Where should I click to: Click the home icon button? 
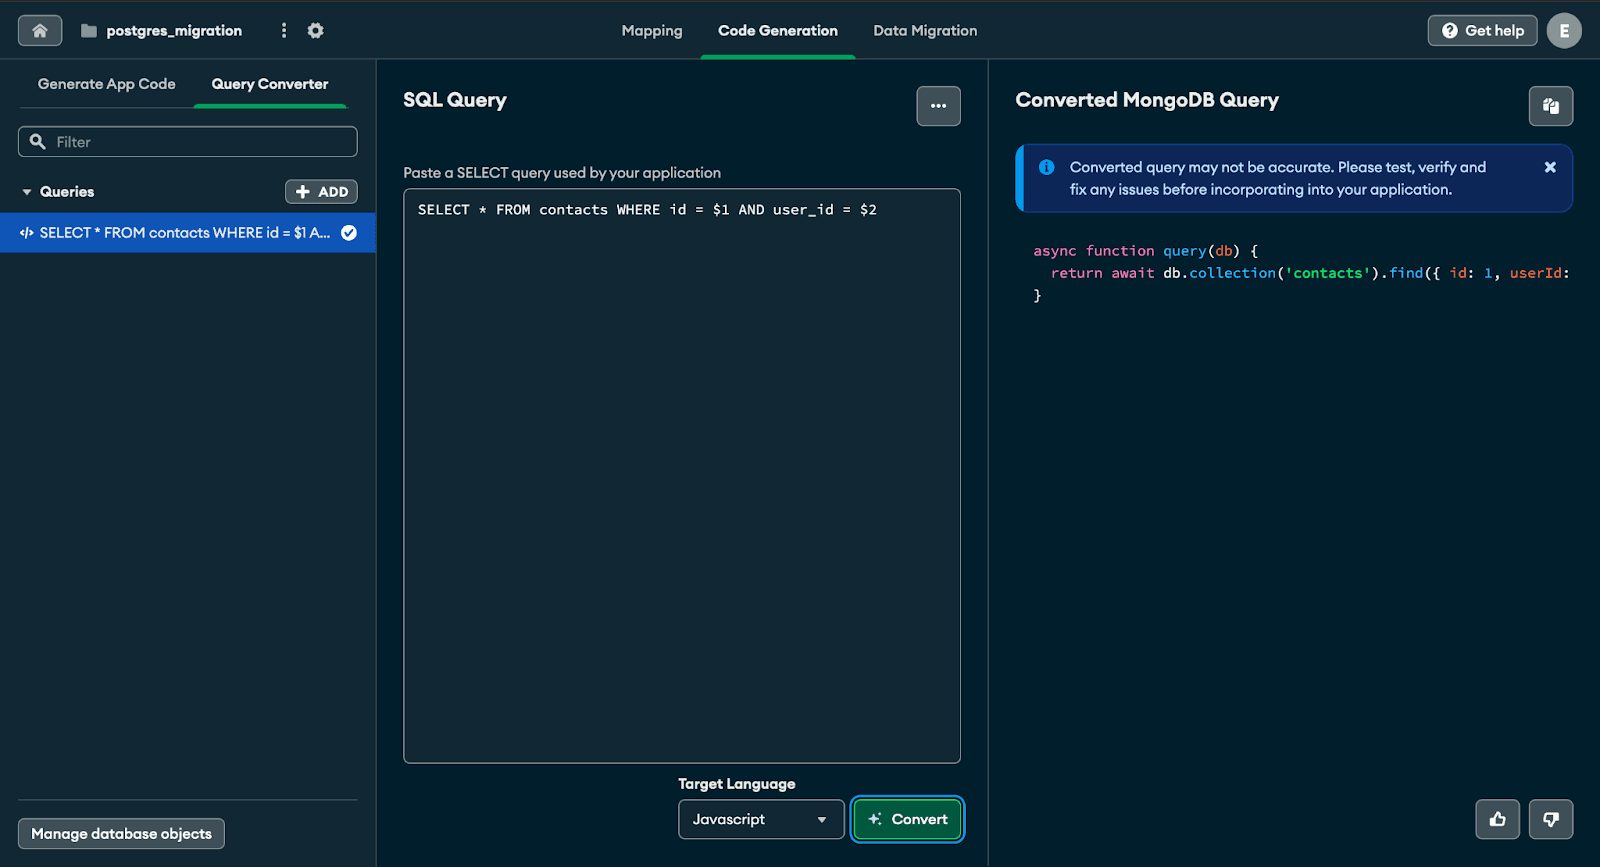(40, 31)
